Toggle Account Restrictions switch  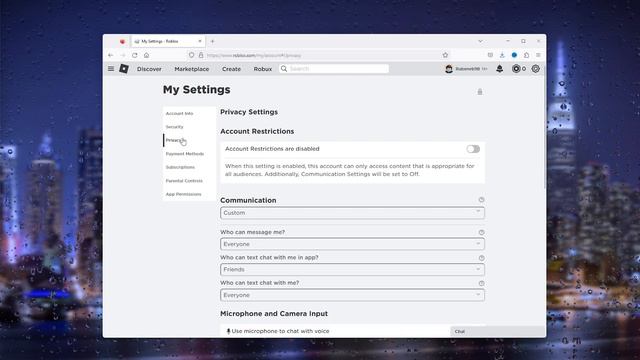coord(473,149)
